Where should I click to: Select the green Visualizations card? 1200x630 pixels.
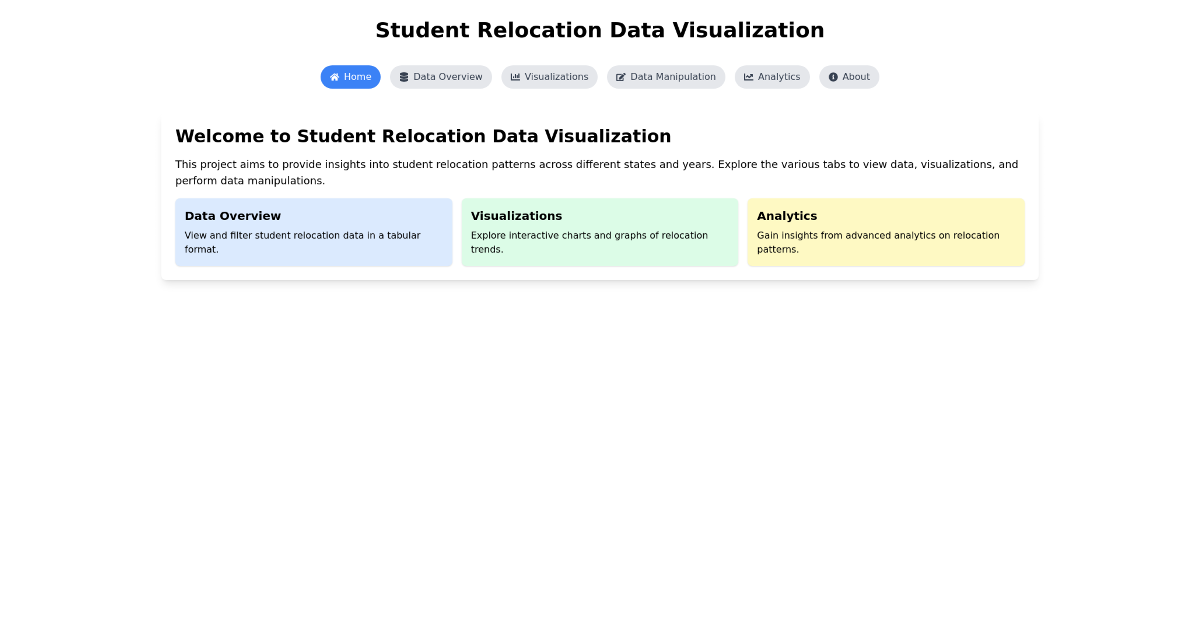tap(600, 232)
